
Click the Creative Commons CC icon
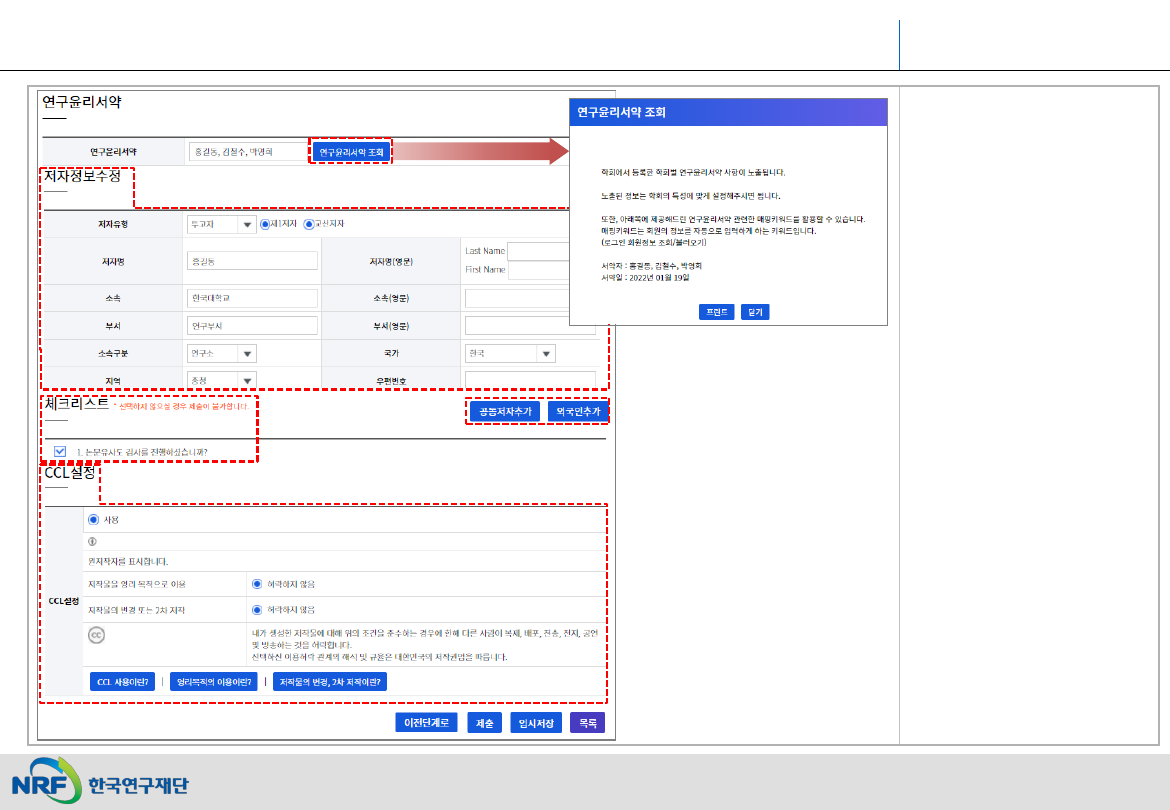[x=97, y=636]
